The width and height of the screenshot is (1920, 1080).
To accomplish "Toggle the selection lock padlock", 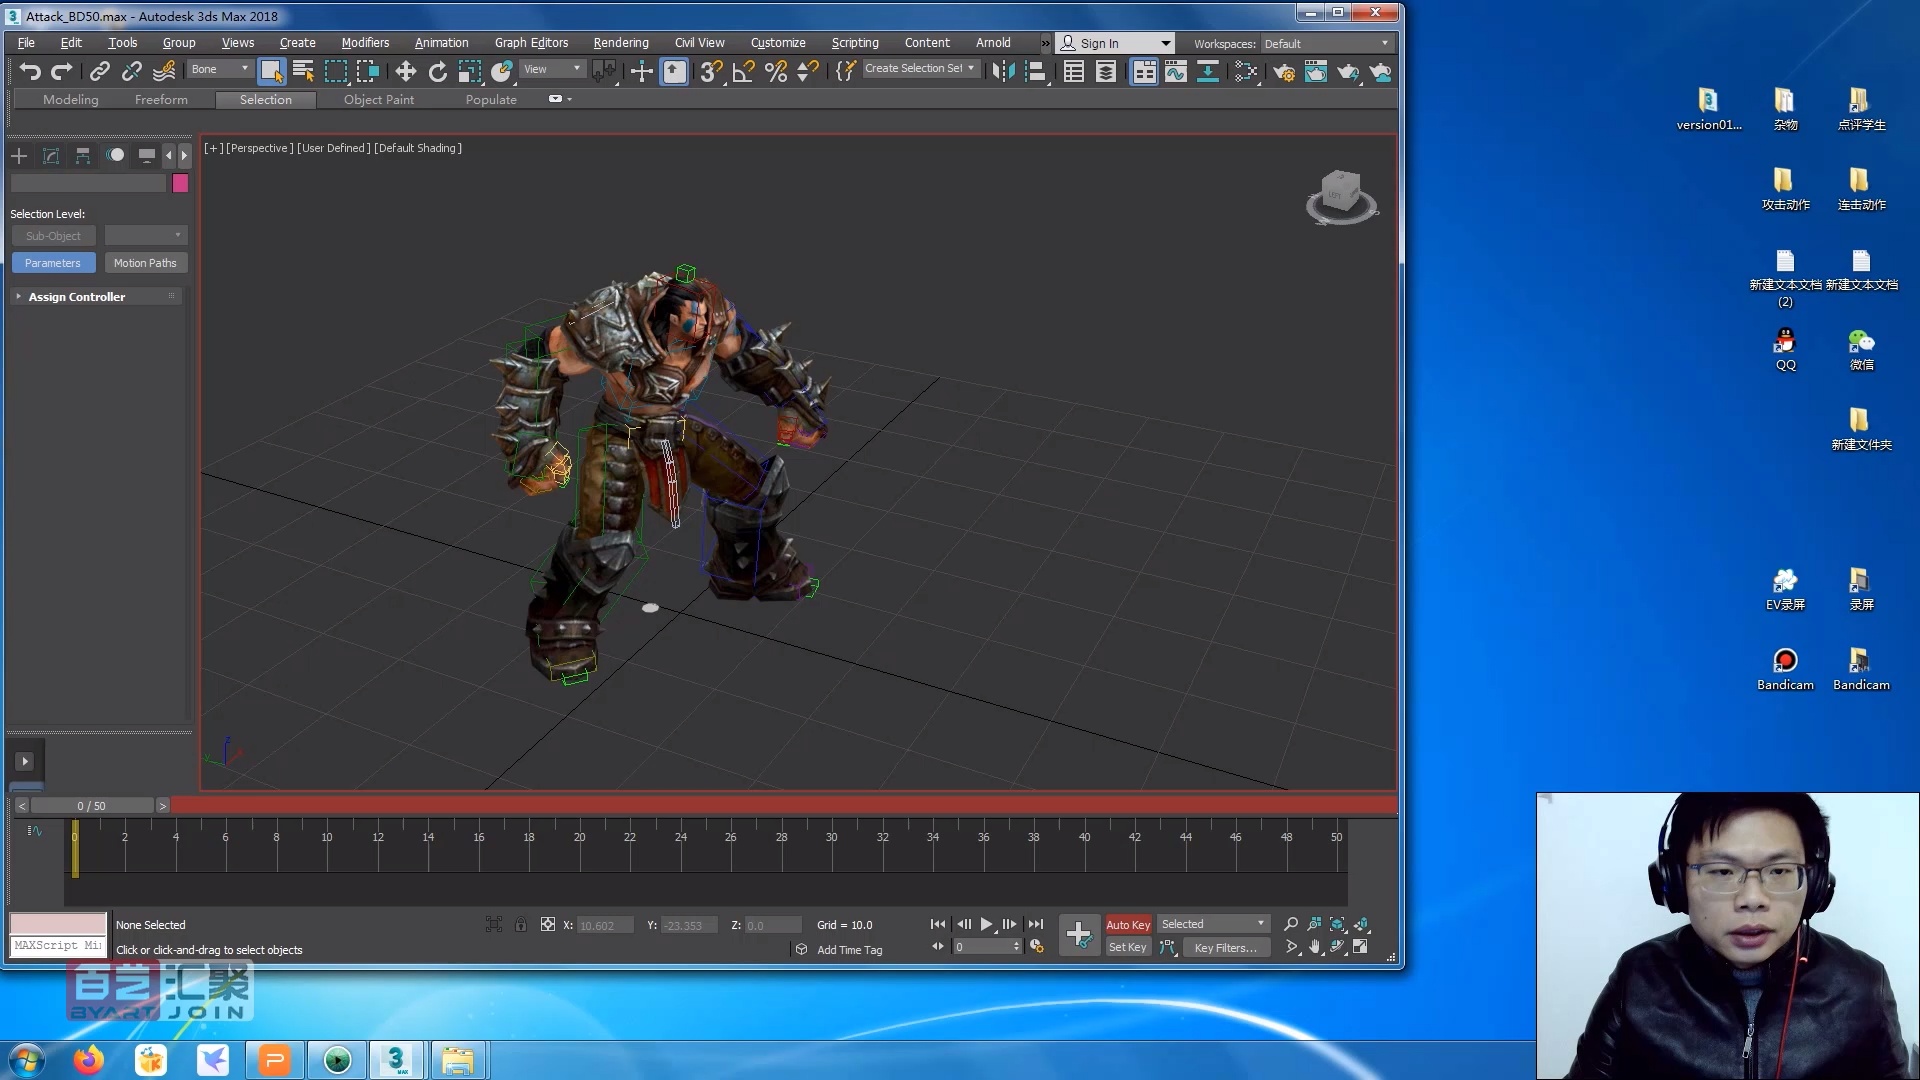I will 521,925.
